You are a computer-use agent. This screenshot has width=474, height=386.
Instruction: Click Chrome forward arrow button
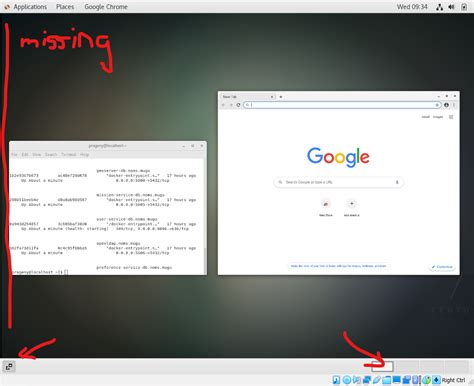coord(231,105)
